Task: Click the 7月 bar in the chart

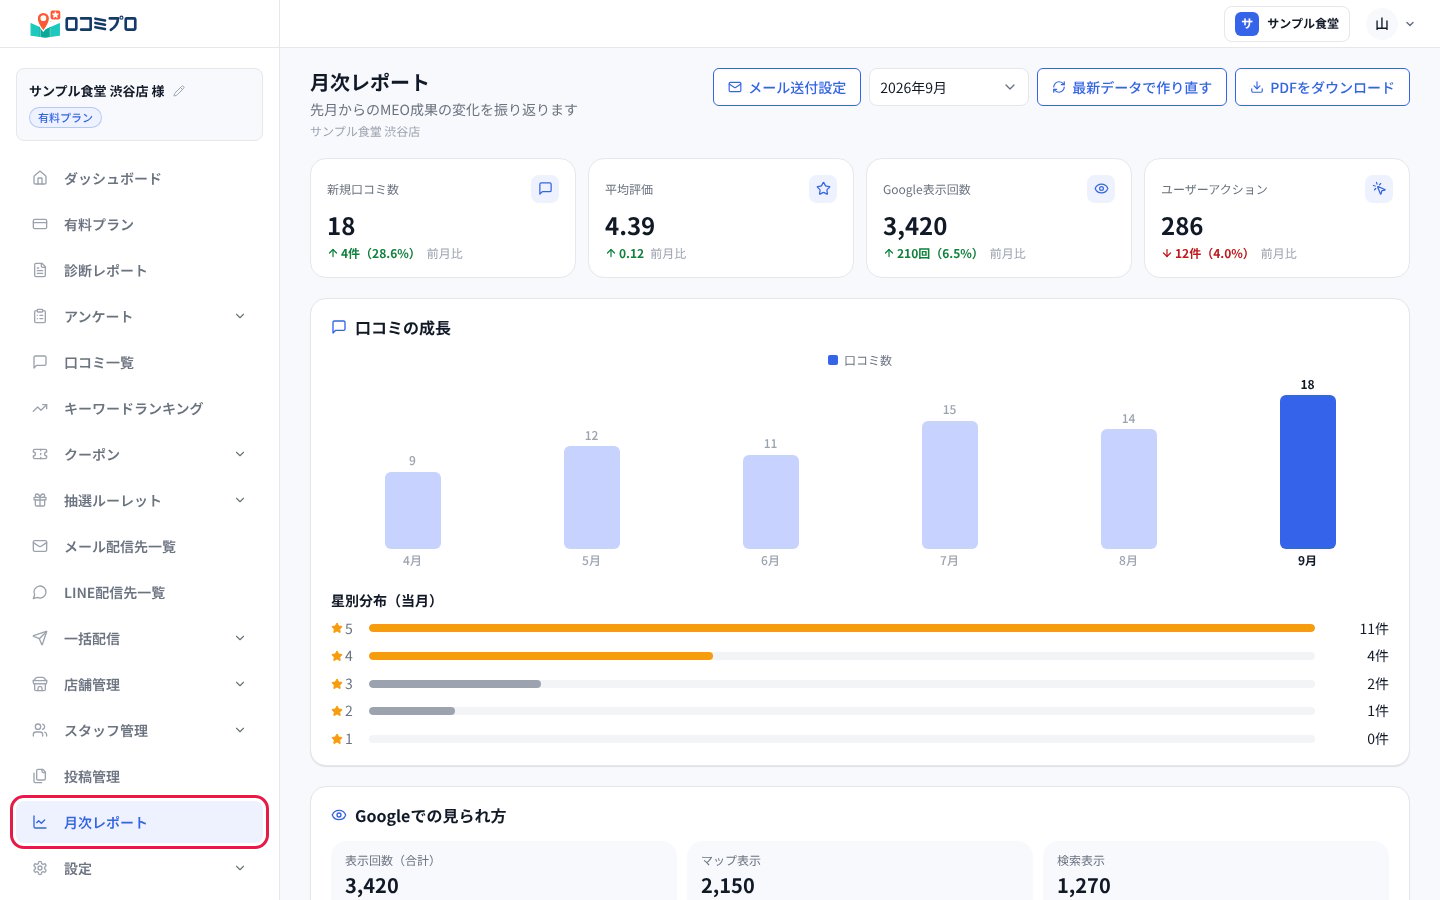Action: coord(949,485)
